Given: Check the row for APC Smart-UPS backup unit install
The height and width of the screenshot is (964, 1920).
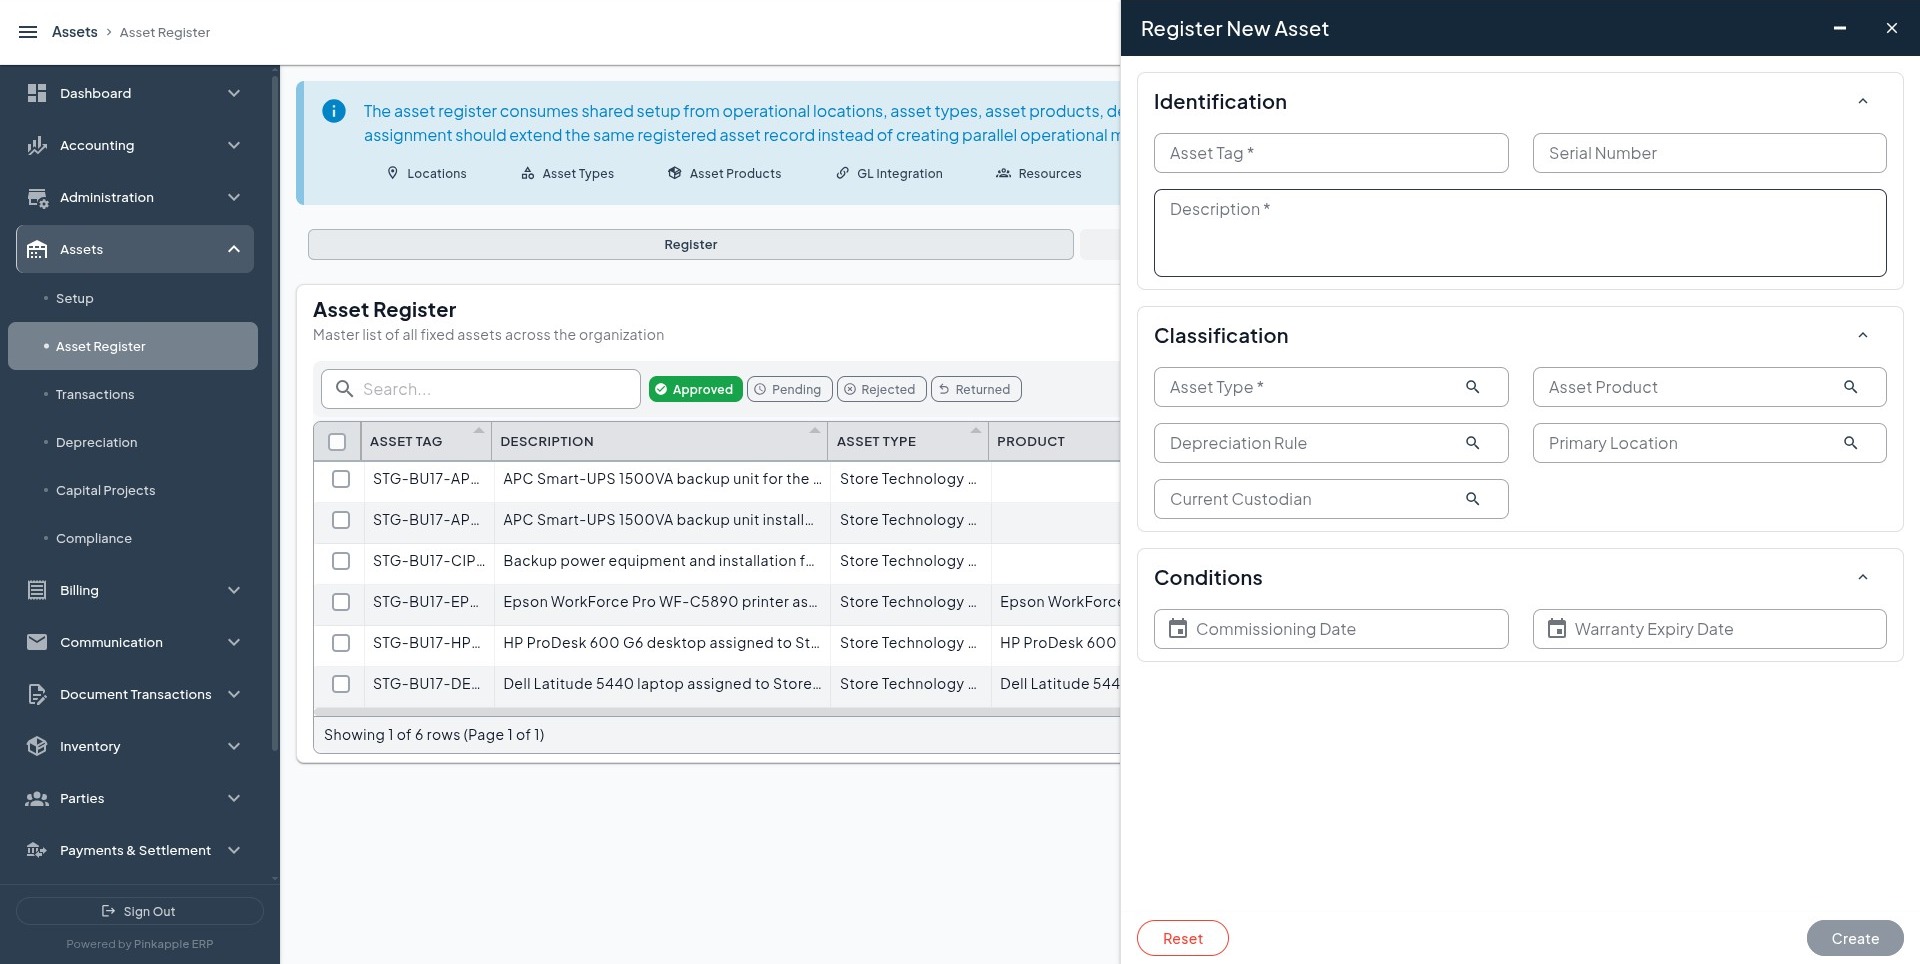Looking at the screenshot, I should click(x=341, y=520).
